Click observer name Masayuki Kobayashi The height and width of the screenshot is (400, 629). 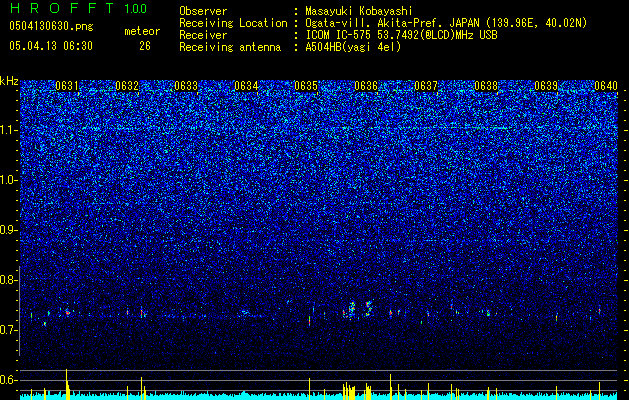(x=359, y=11)
